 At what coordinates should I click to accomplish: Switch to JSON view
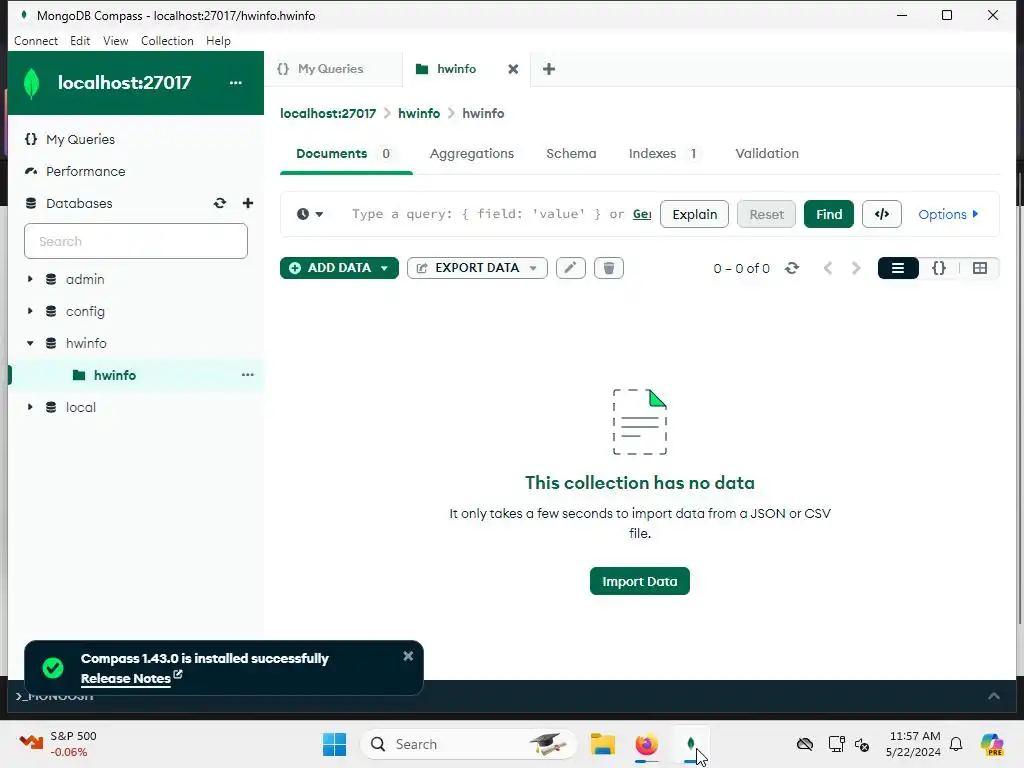pyautogui.click(x=938, y=268)
